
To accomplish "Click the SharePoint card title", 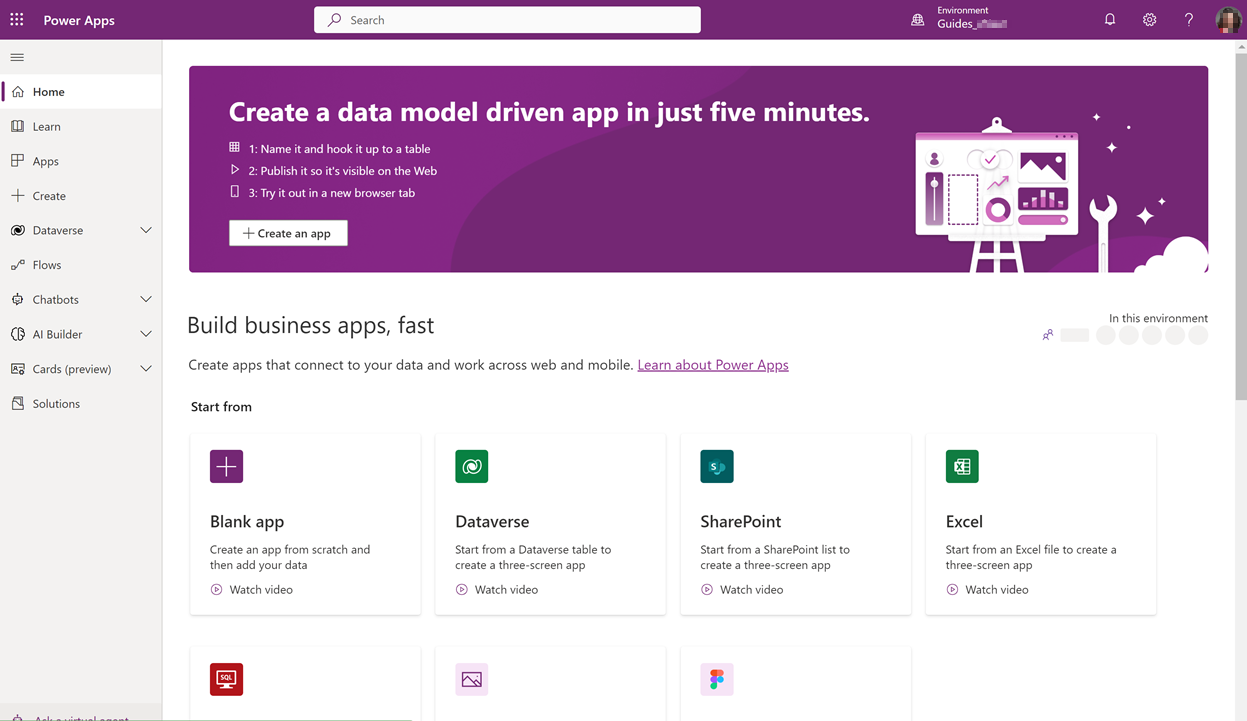I will [741, 521].
